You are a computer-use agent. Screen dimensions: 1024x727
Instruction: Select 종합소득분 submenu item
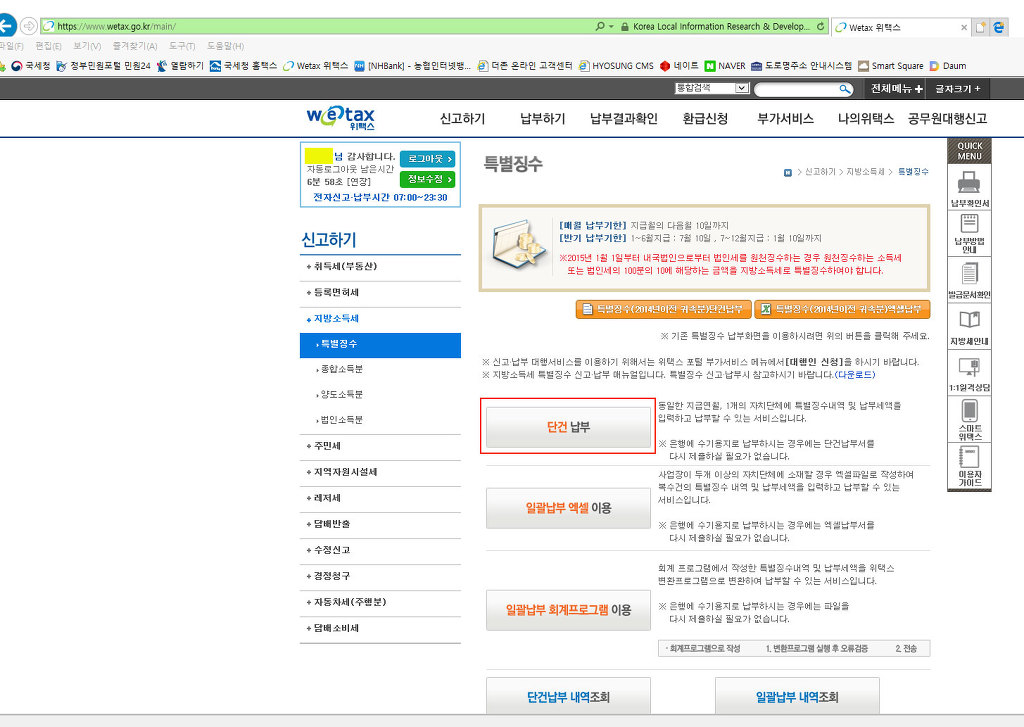[341, 370]
